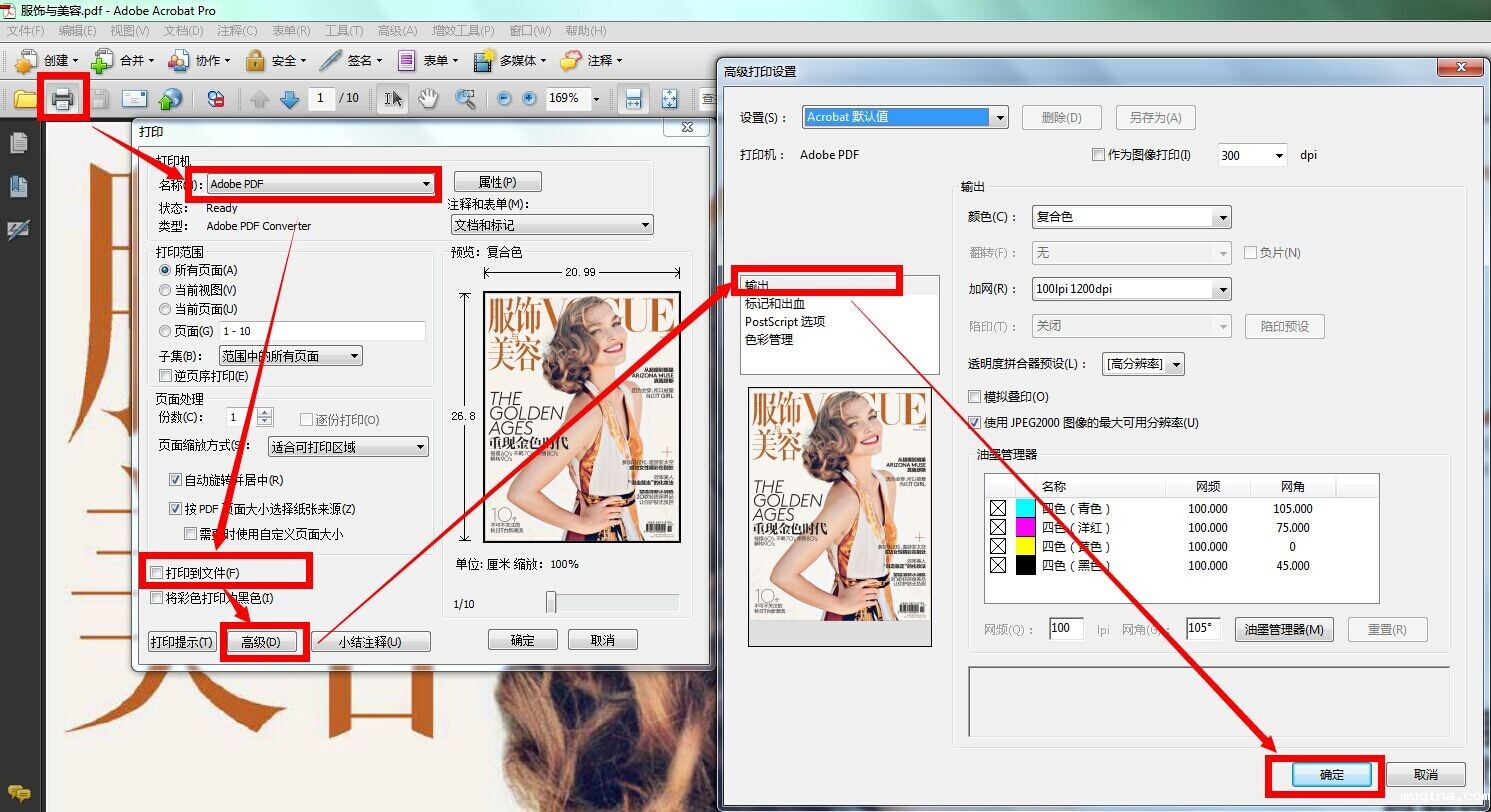Select the Hand tool
This screenshot has height=812, width=1491.
tap(428, 98)
